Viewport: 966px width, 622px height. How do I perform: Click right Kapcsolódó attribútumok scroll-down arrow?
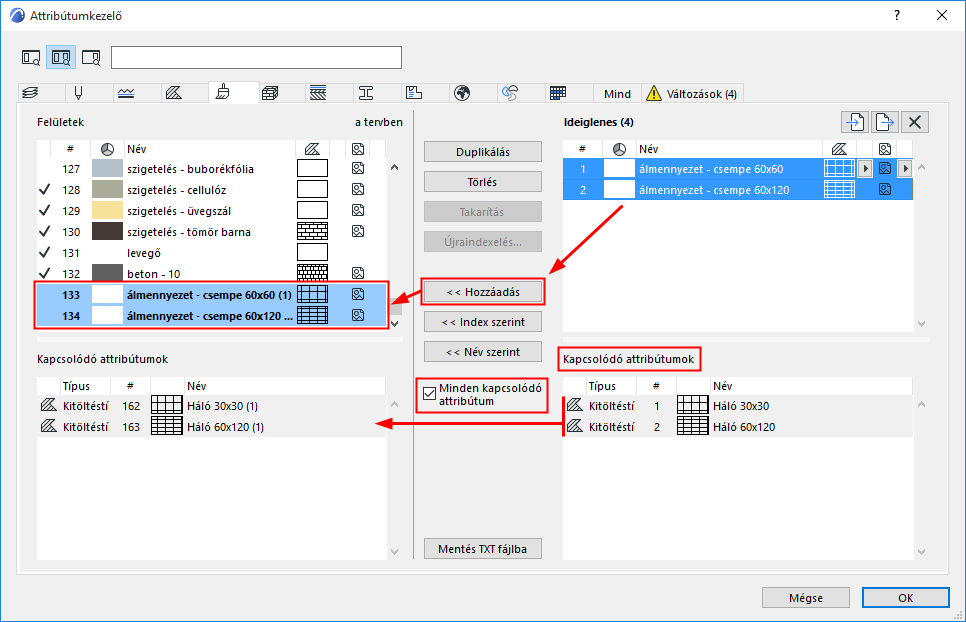coord(922,552)
